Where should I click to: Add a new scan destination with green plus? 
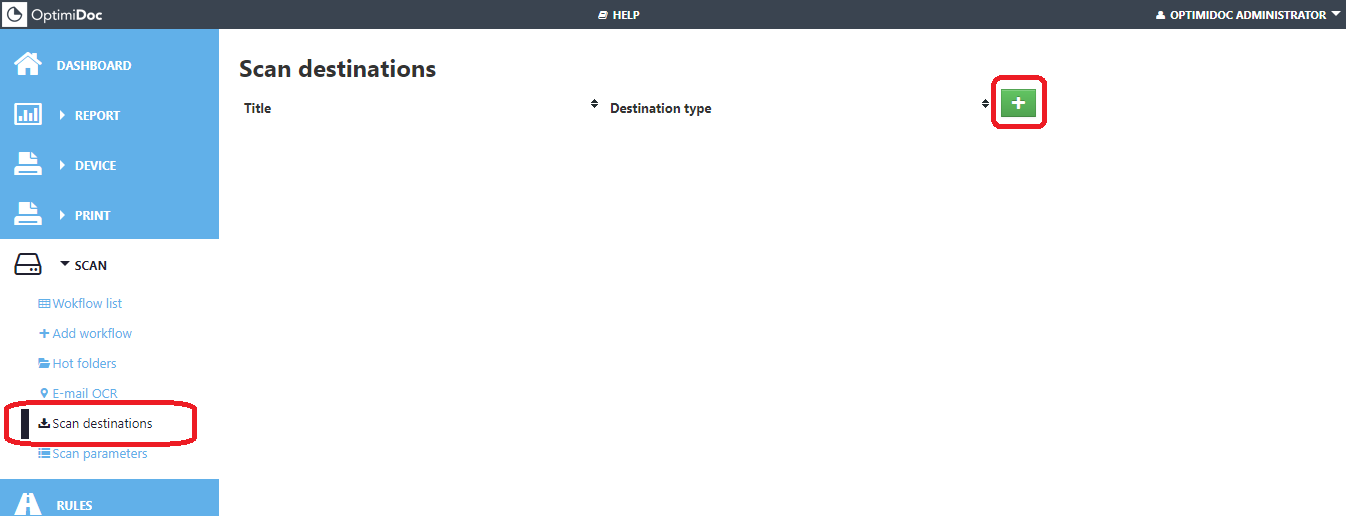pos(1018,103)
